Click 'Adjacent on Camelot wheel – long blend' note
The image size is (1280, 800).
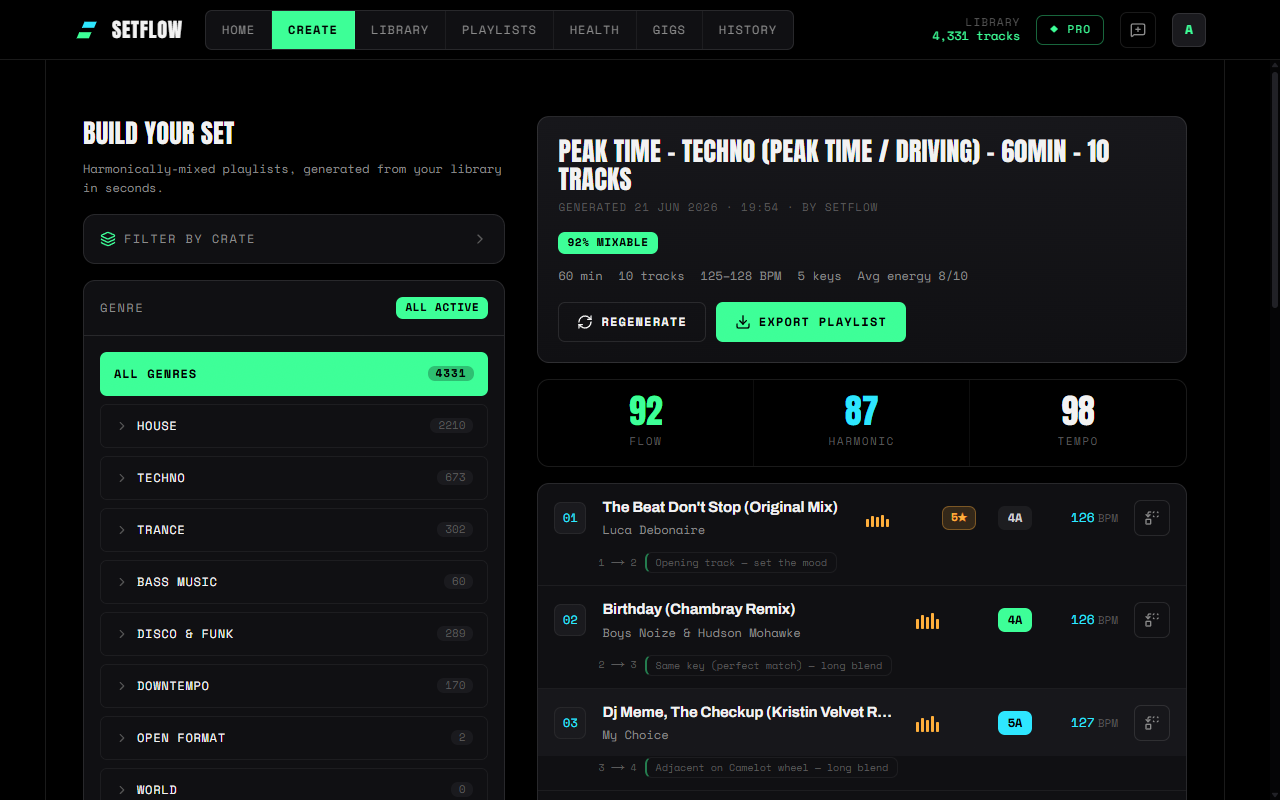click(x=771, y=768)
